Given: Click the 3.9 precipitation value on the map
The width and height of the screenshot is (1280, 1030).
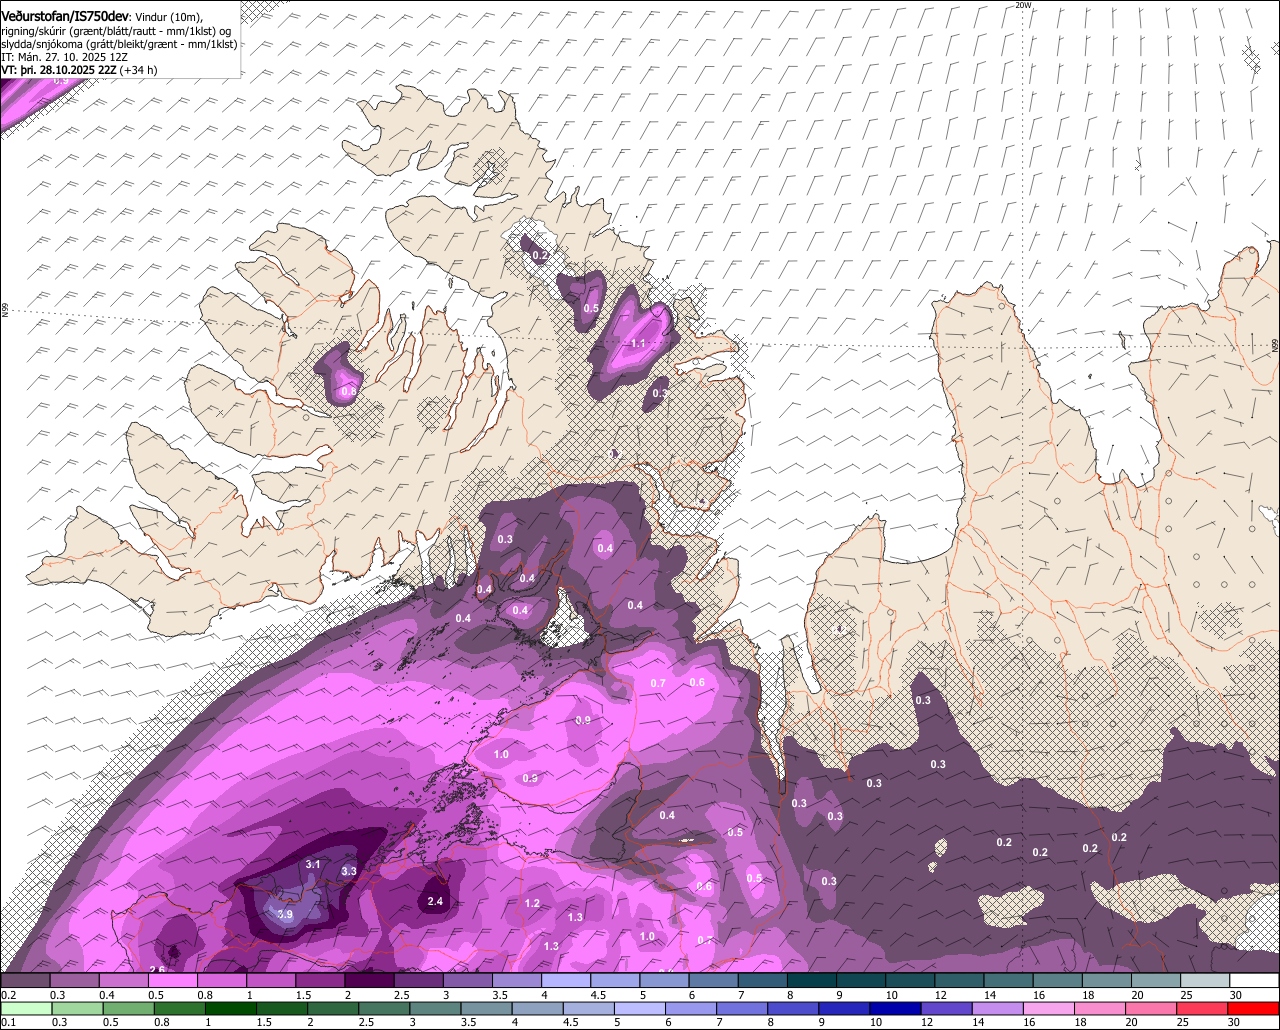Looking at the screenshot, I should pos(285,914).
